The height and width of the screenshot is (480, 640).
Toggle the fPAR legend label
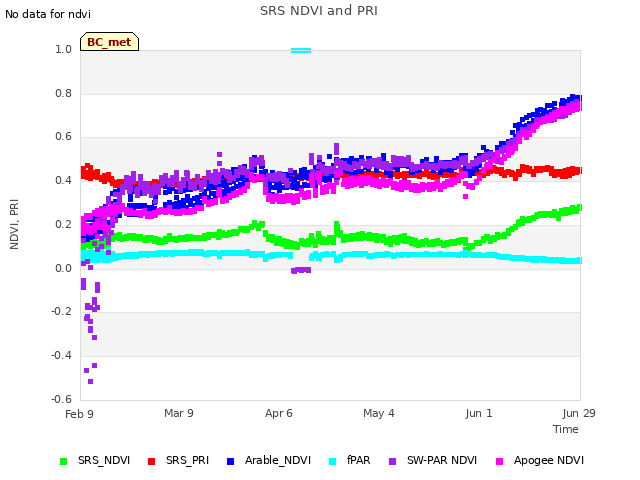358,460
